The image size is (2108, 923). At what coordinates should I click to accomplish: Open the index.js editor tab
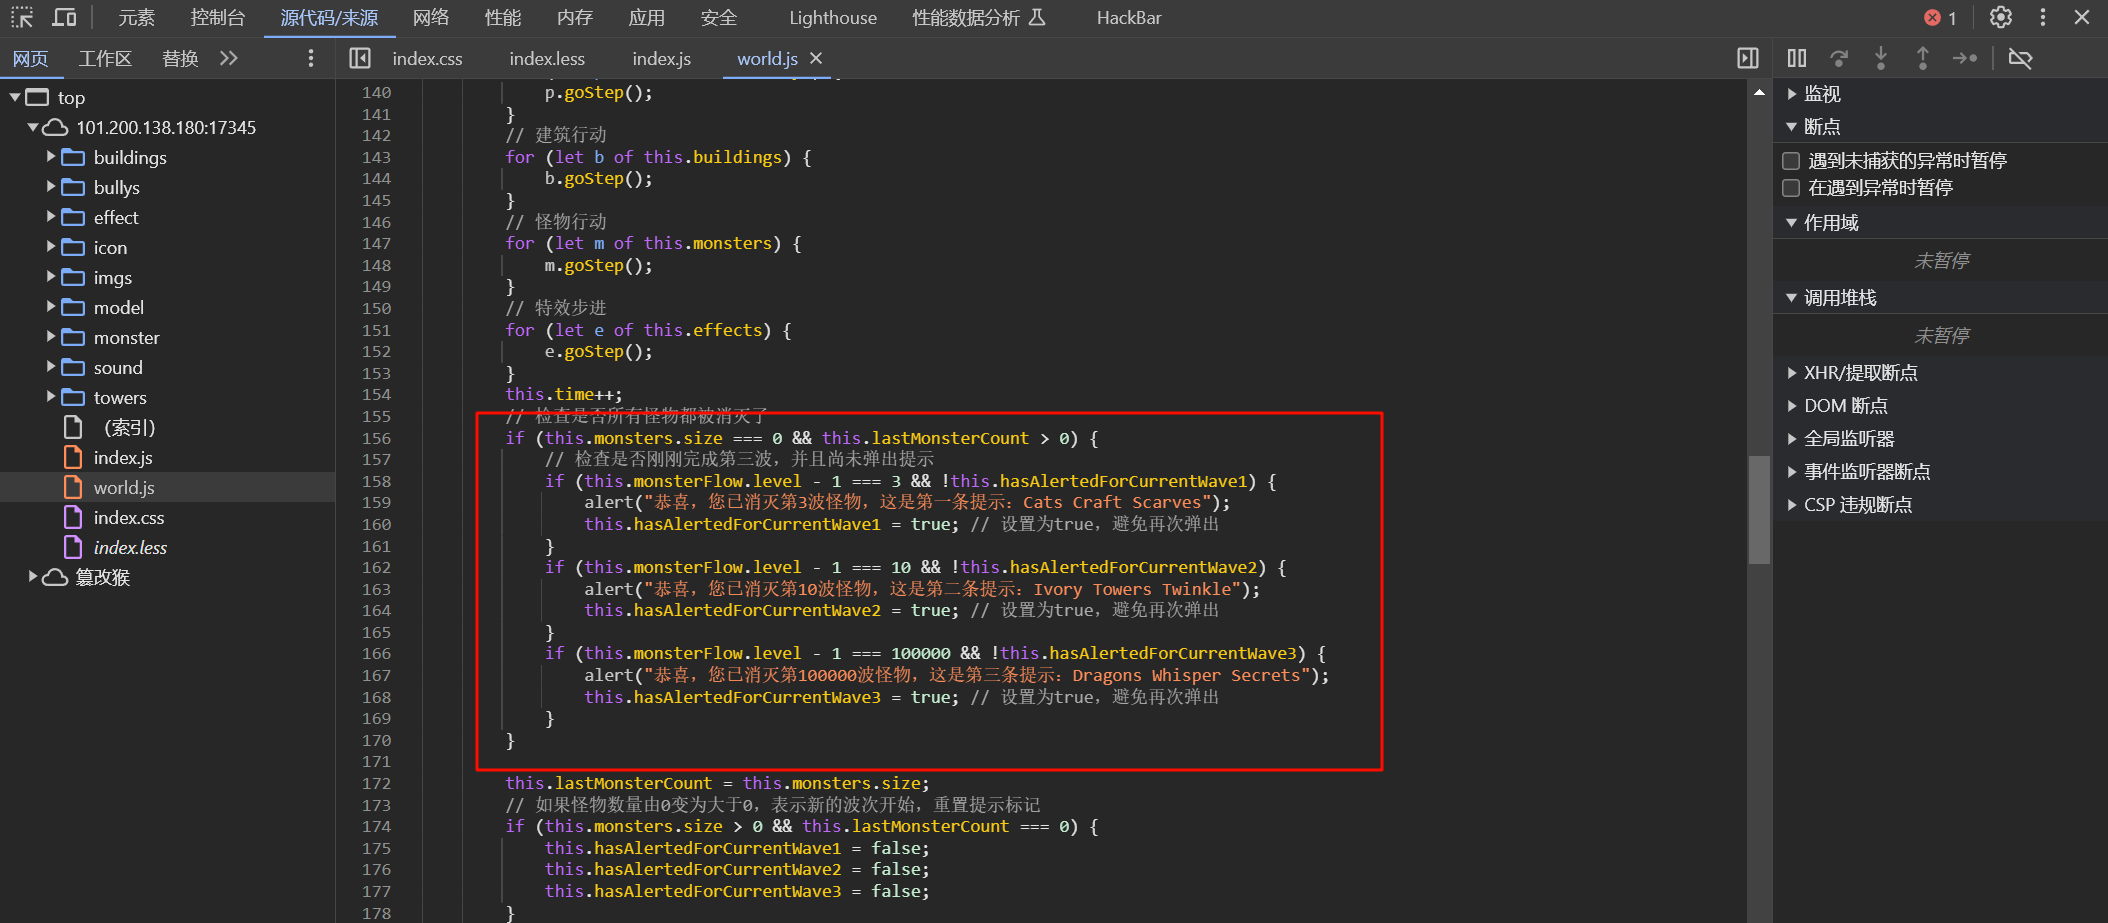[661, 59]
